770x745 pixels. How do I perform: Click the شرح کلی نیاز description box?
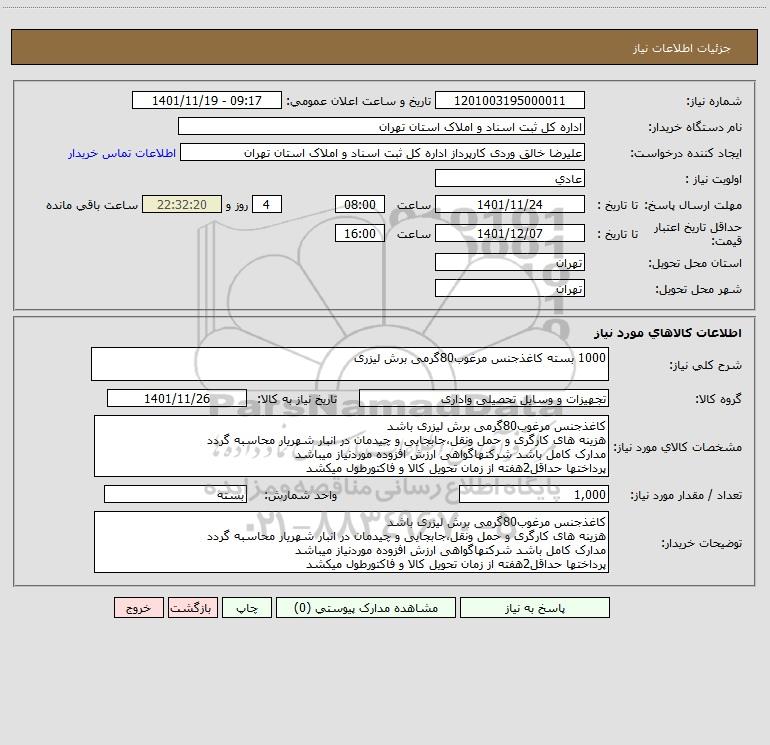350,364
